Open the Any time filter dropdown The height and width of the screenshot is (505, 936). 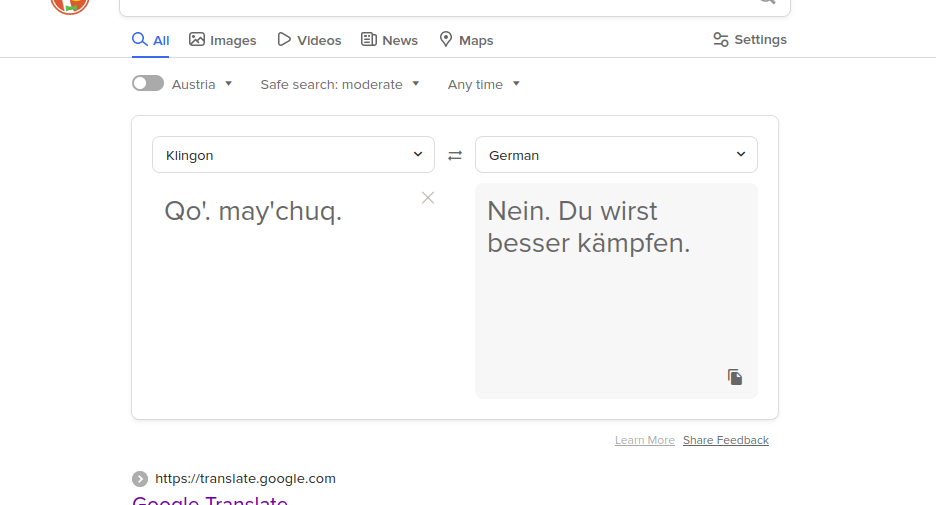(484, 84)
